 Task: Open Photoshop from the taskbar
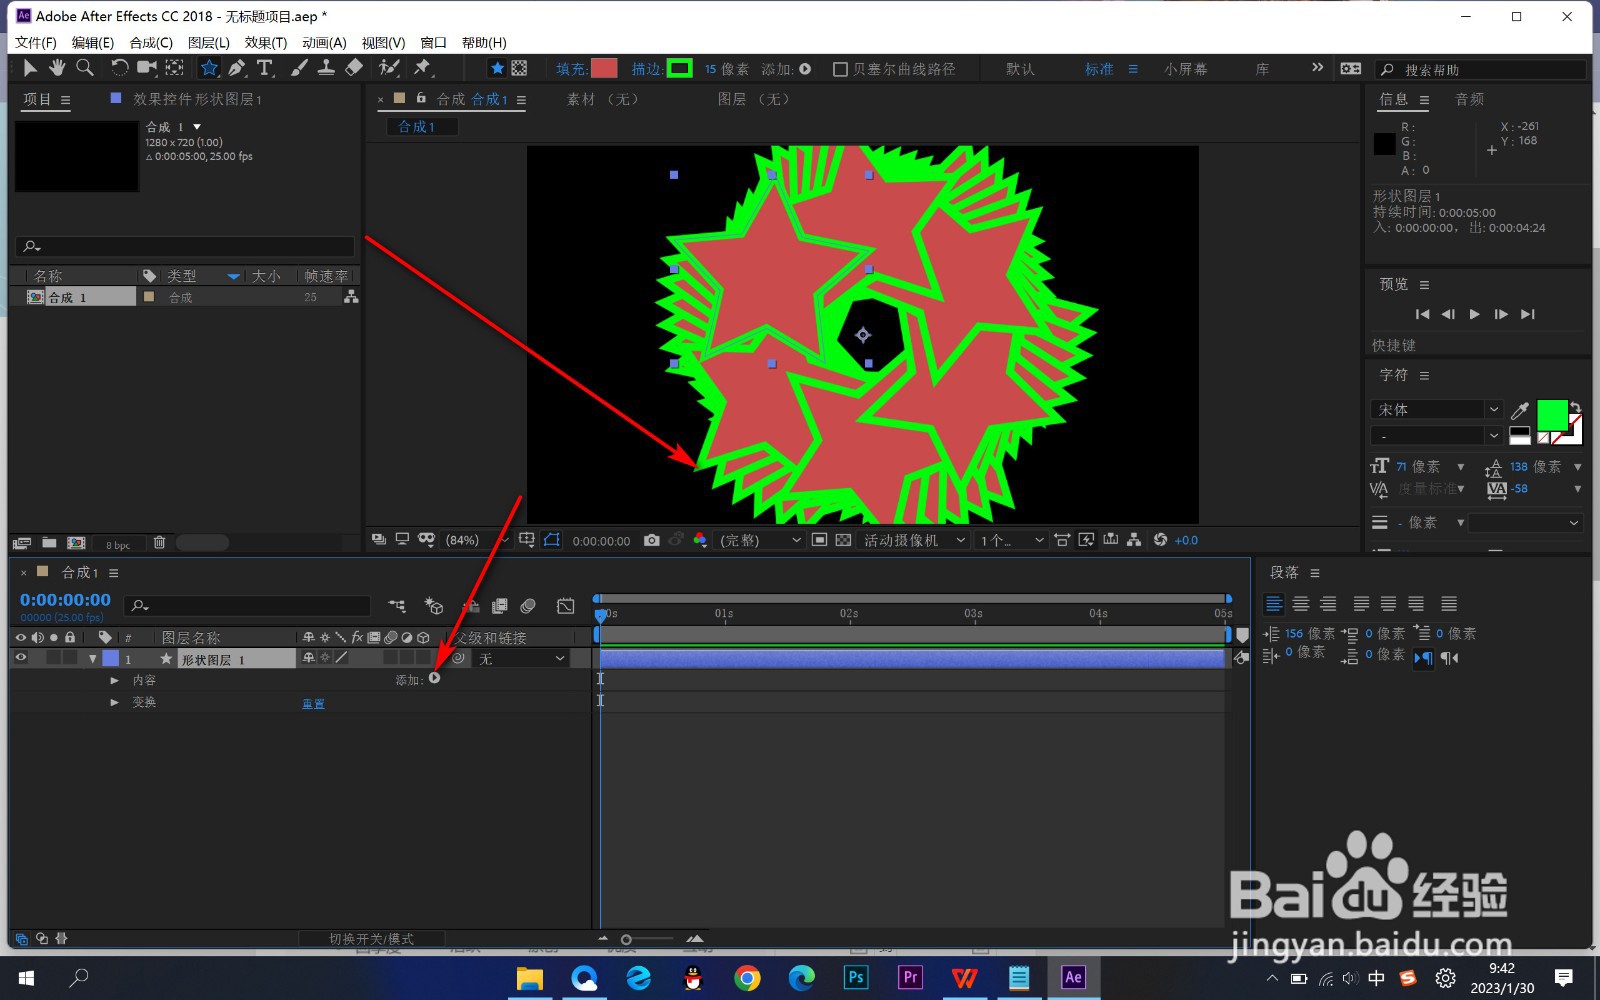856,977
